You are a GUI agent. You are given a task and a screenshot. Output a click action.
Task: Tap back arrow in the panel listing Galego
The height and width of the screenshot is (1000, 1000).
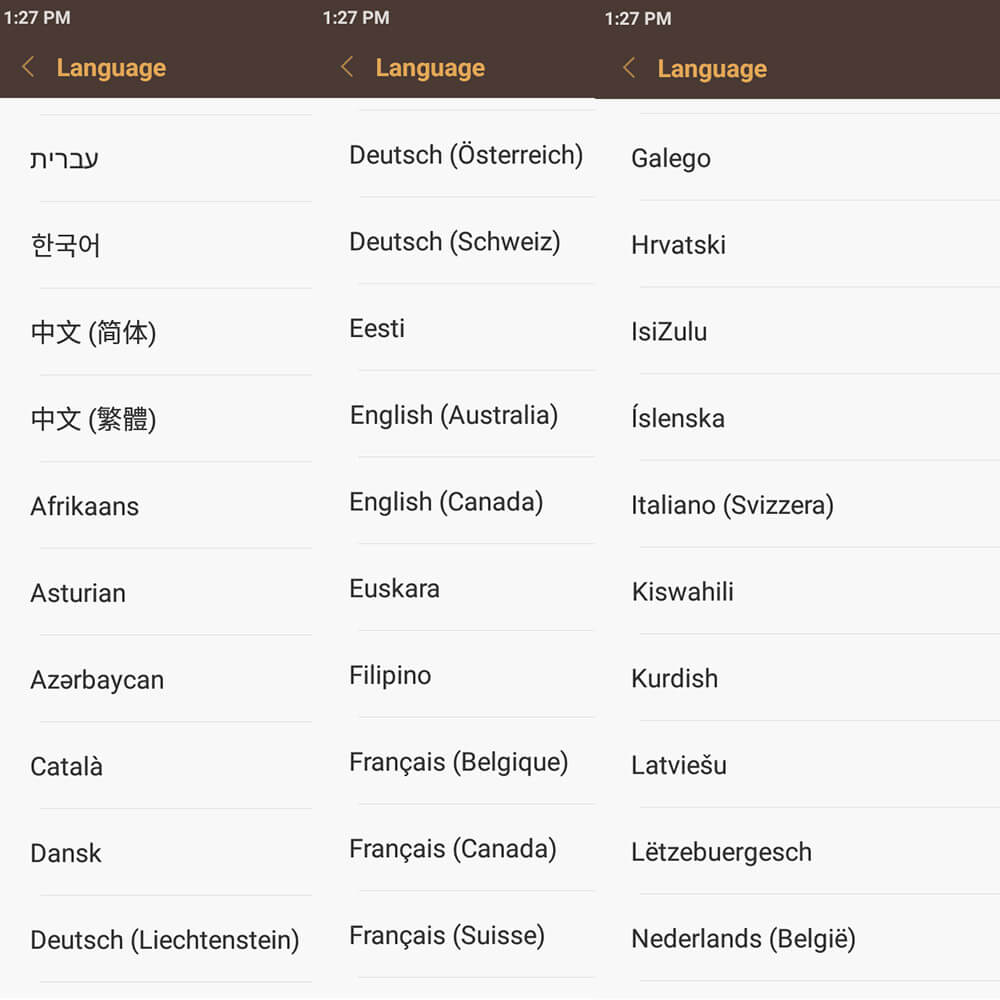[629, 68]
